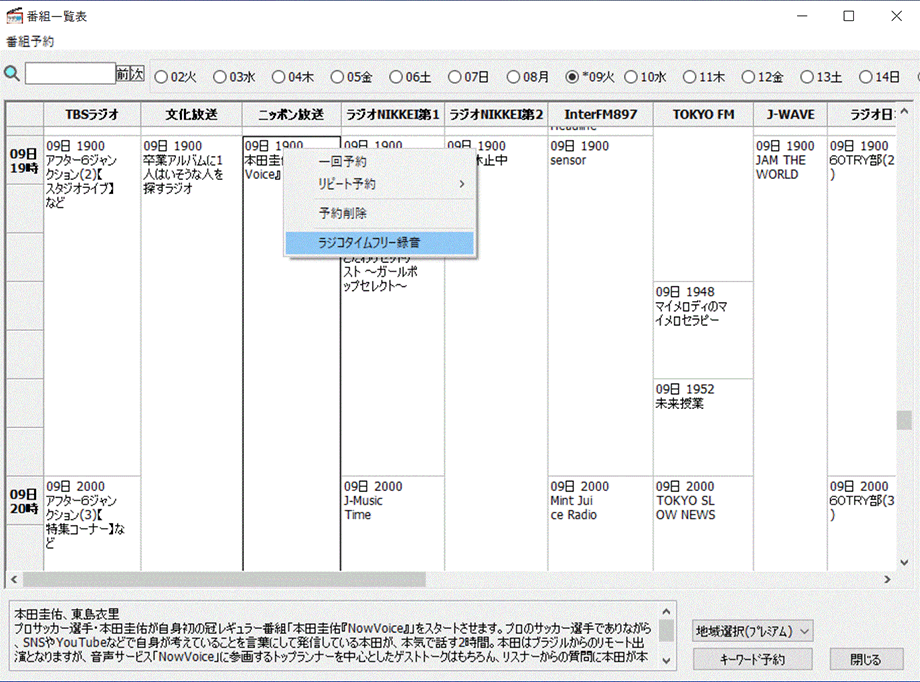920x682 pixels.
Task: Open the 地域選択(プレミアム) dropdown
Action: (x=752, y=632)
